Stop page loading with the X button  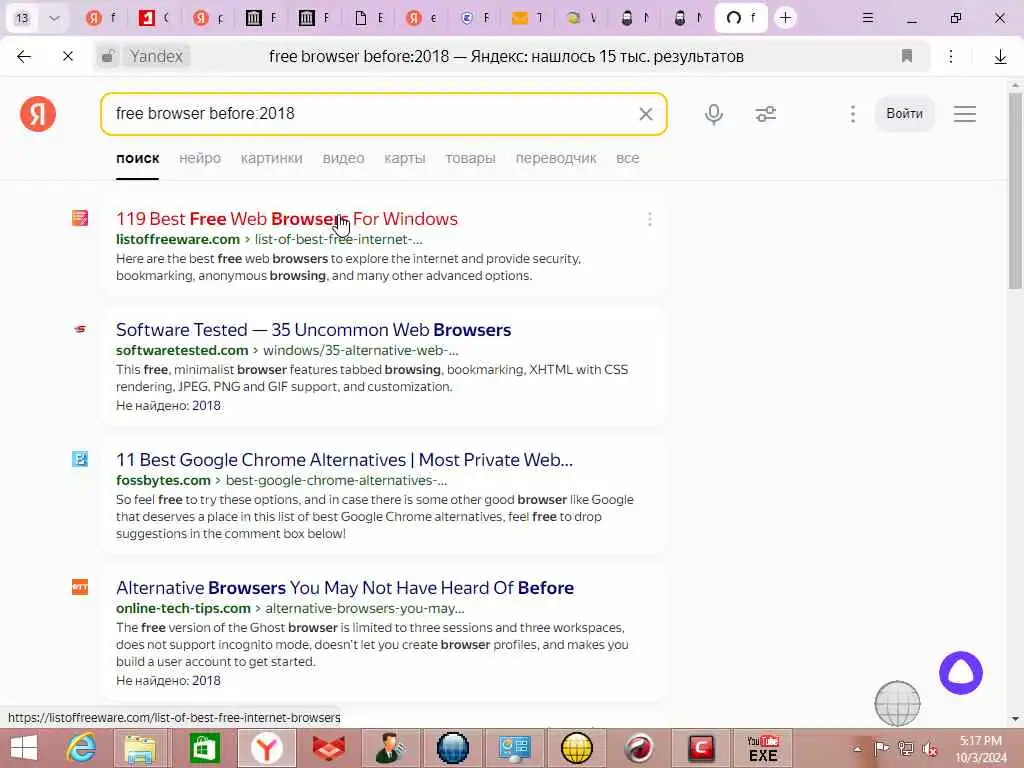68,57
